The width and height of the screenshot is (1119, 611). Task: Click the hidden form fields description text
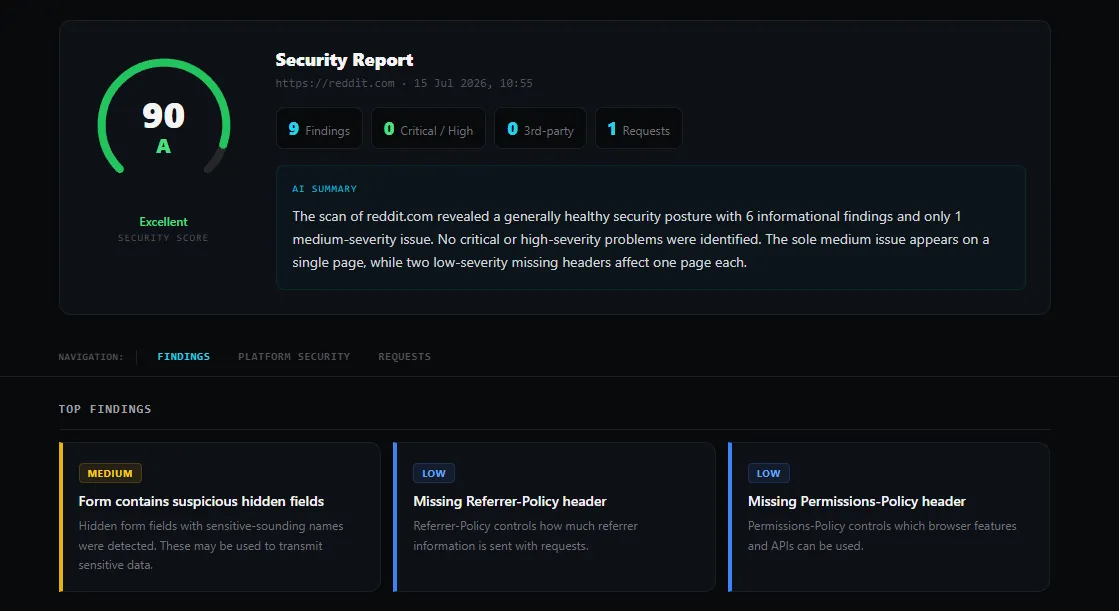point(211,545)
